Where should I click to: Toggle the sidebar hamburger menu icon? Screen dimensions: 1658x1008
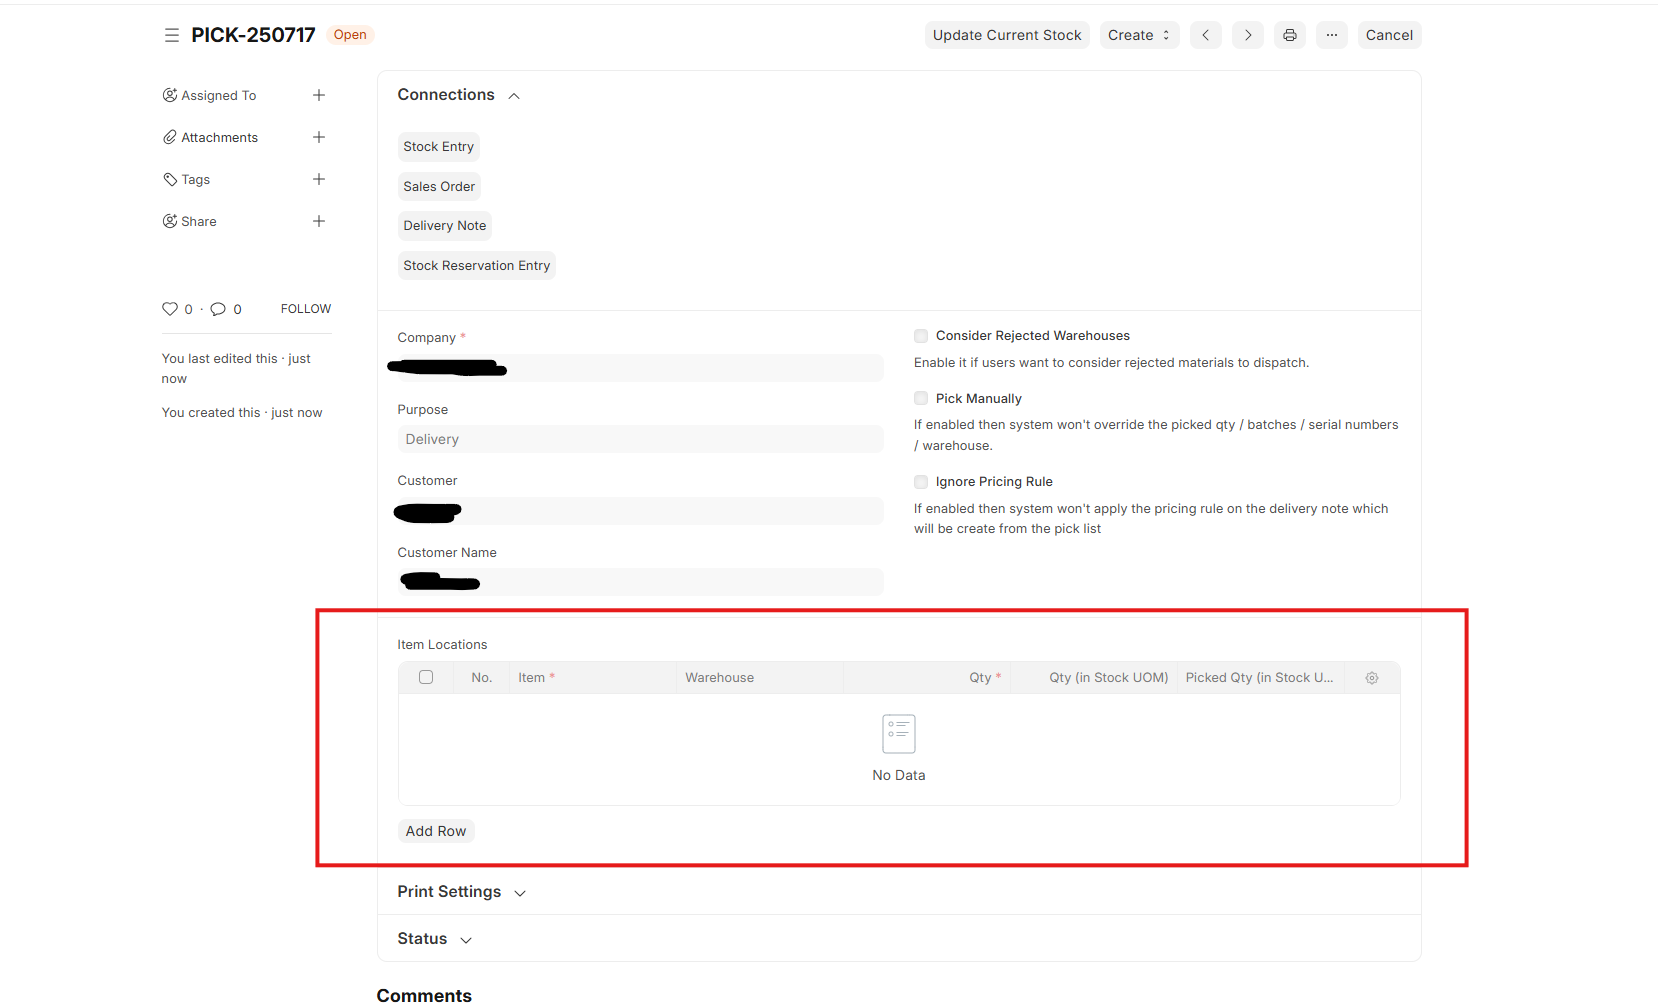coord(171,35)
